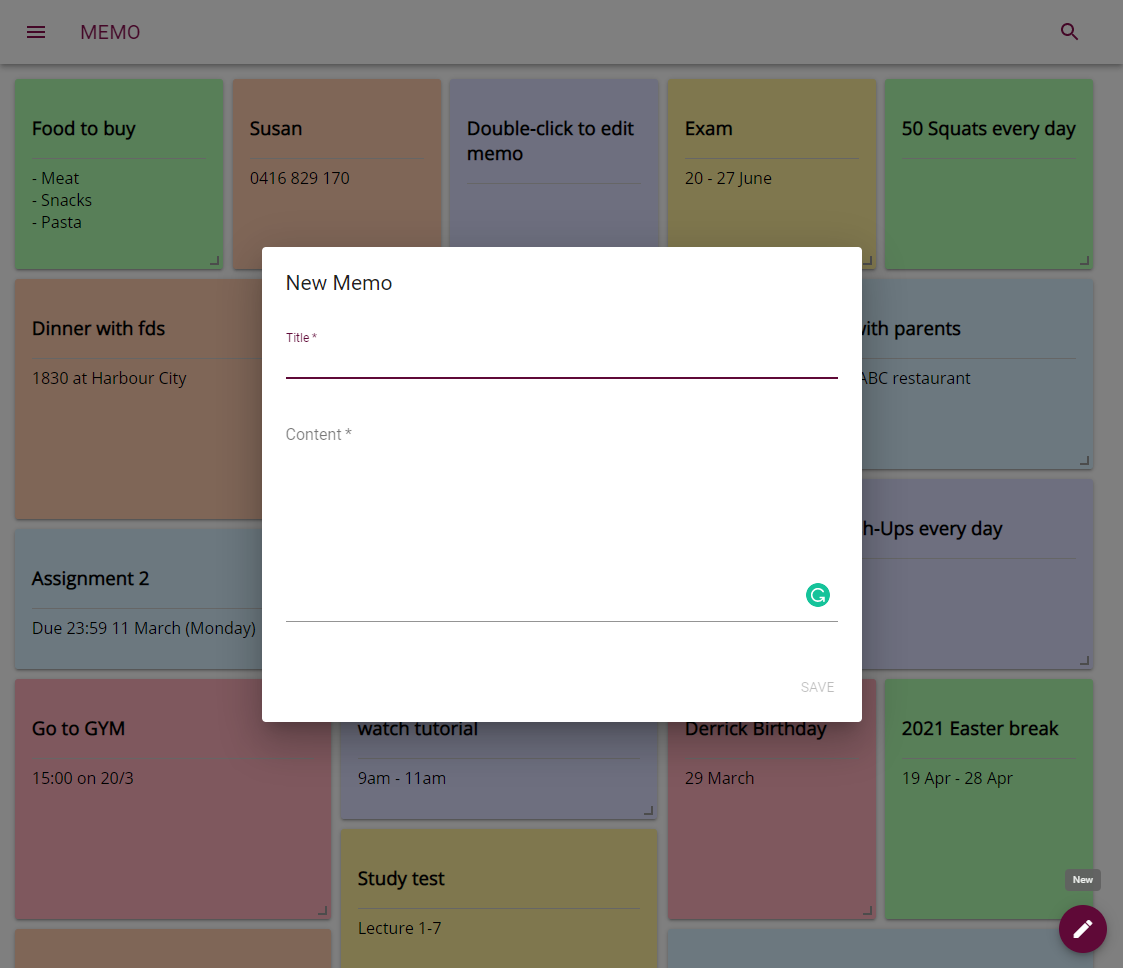Click the pencil New memo button
This screenshot has width=1123, height=968.
click(x=1082, y=929)
